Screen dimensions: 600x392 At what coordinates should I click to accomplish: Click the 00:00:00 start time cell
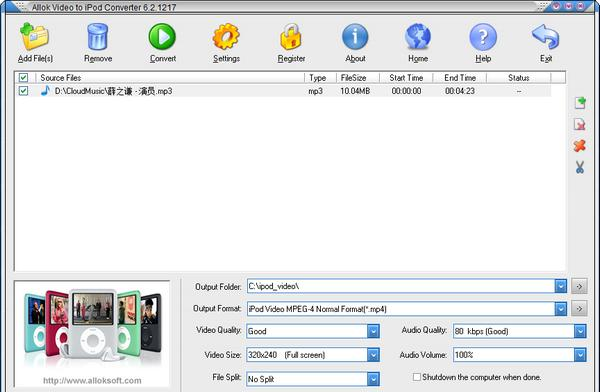pyautogui.click(x=406, y=91)
